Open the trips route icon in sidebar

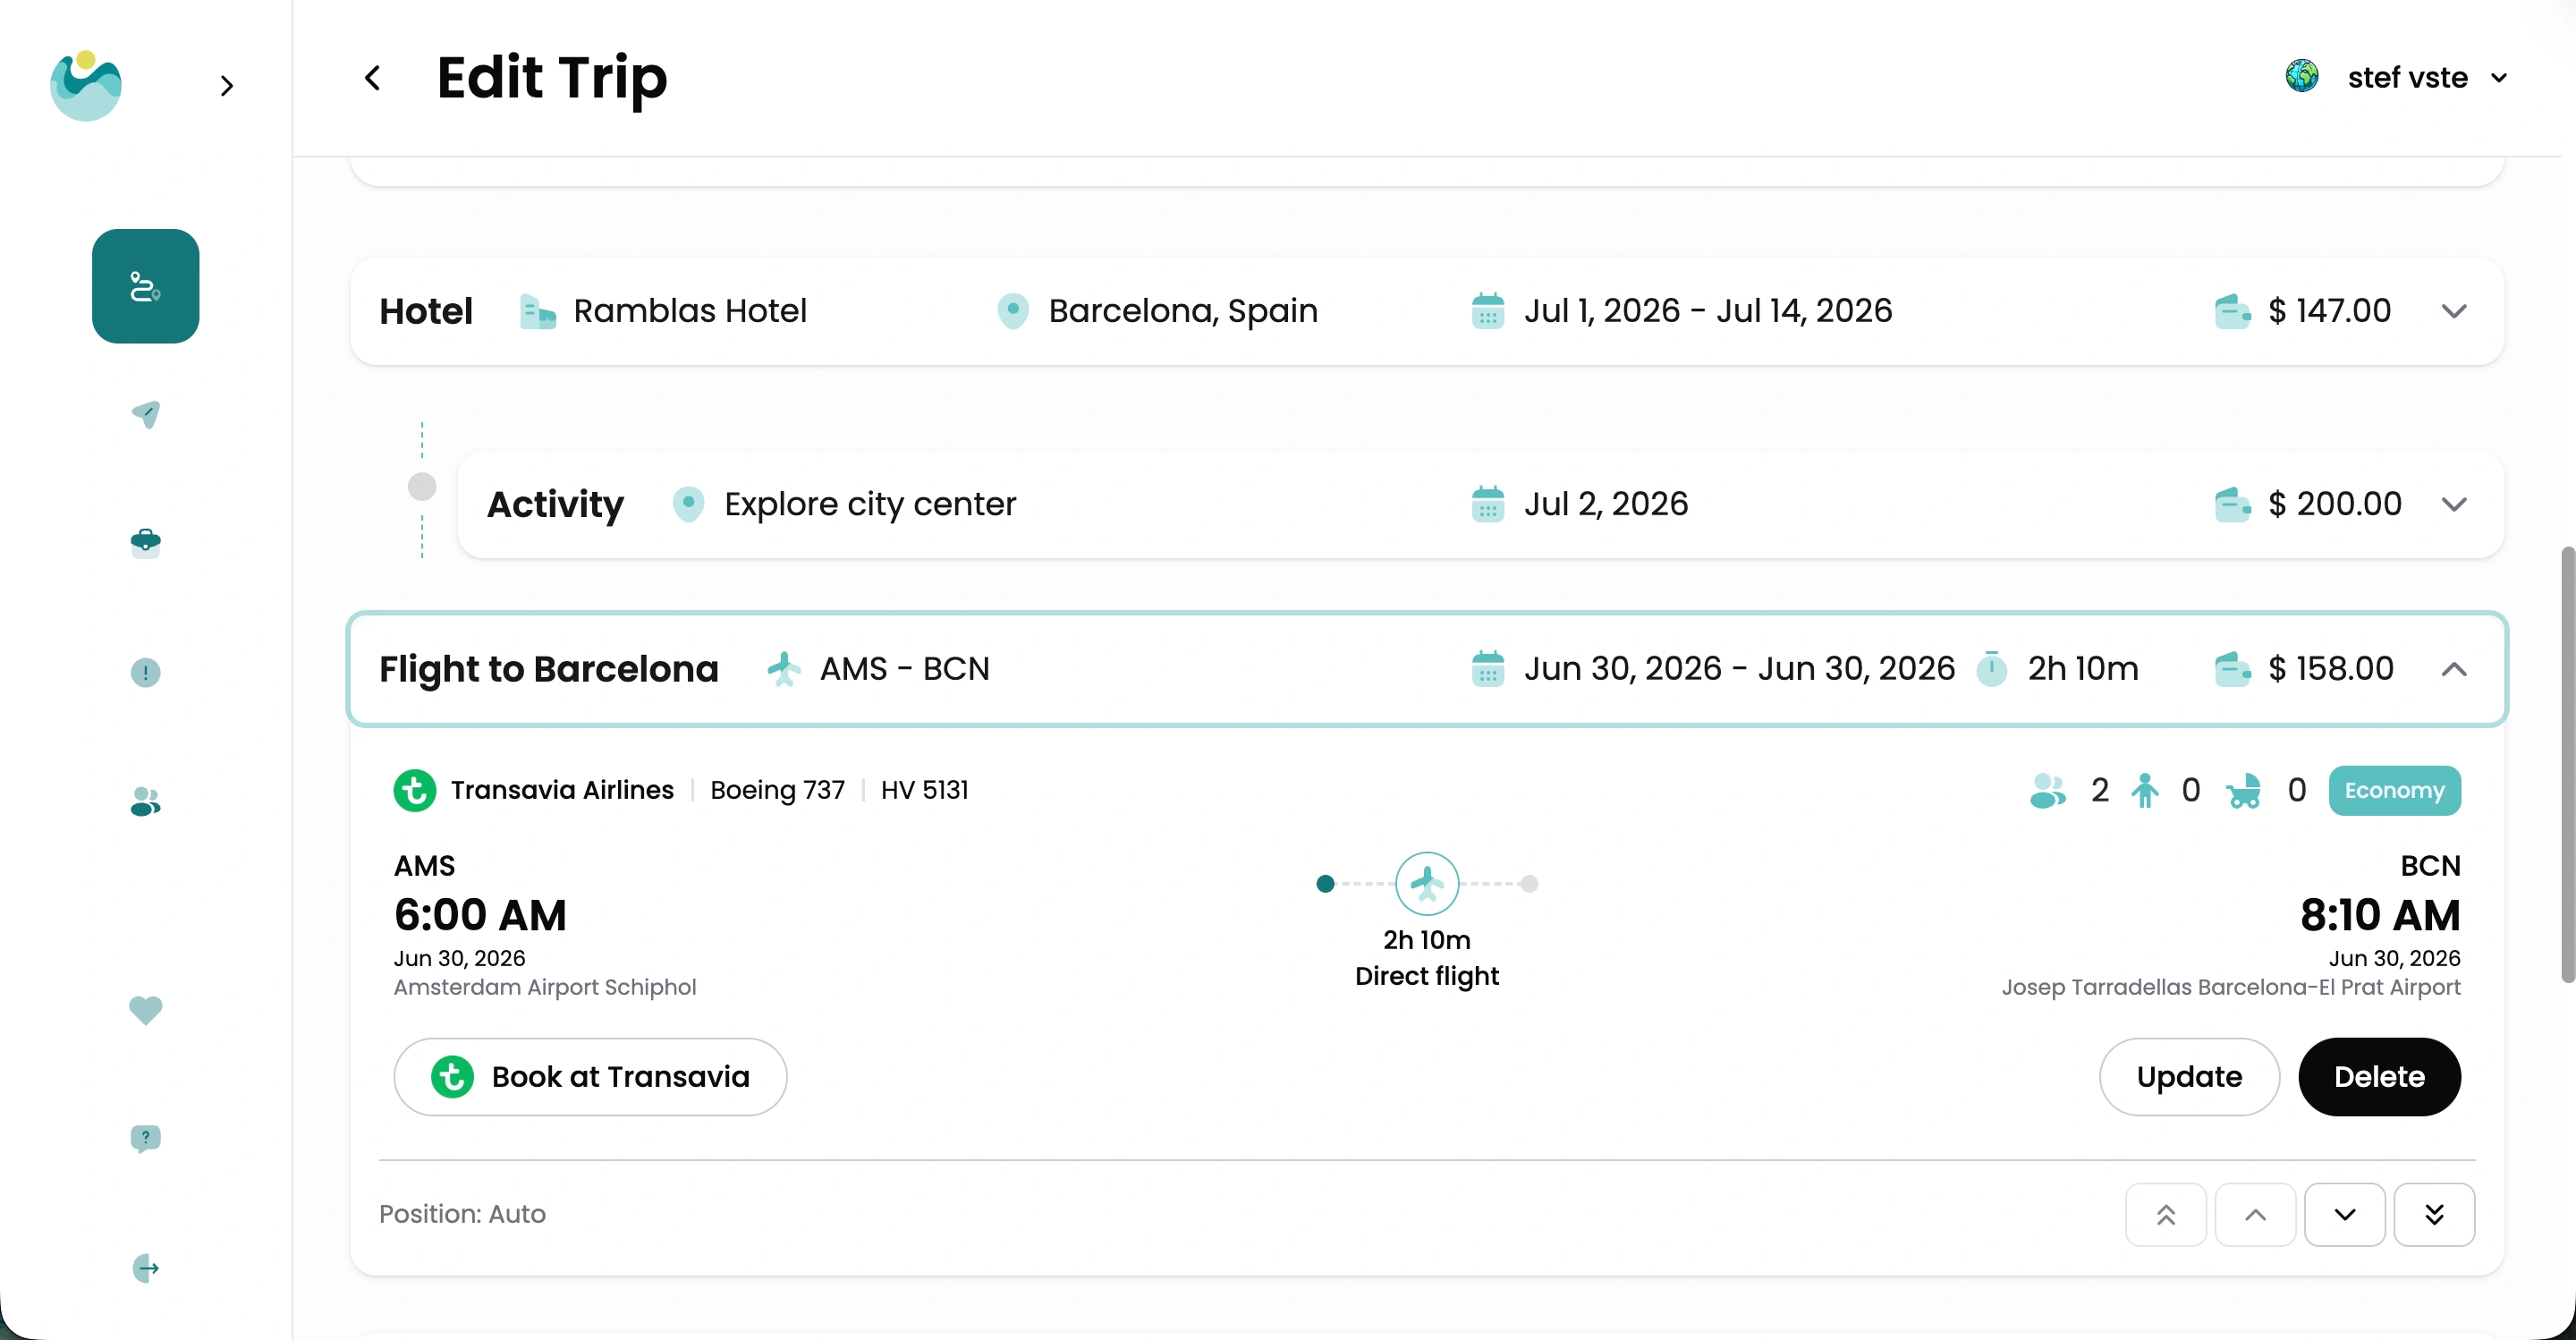(x=145, y=286)
